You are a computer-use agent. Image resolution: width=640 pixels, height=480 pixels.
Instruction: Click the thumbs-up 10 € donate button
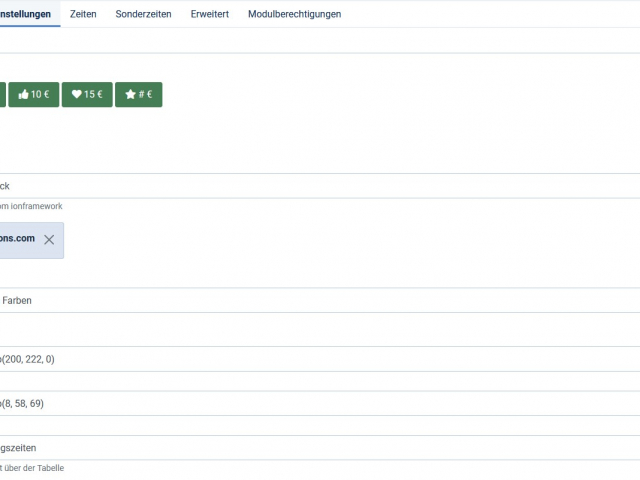34,94
